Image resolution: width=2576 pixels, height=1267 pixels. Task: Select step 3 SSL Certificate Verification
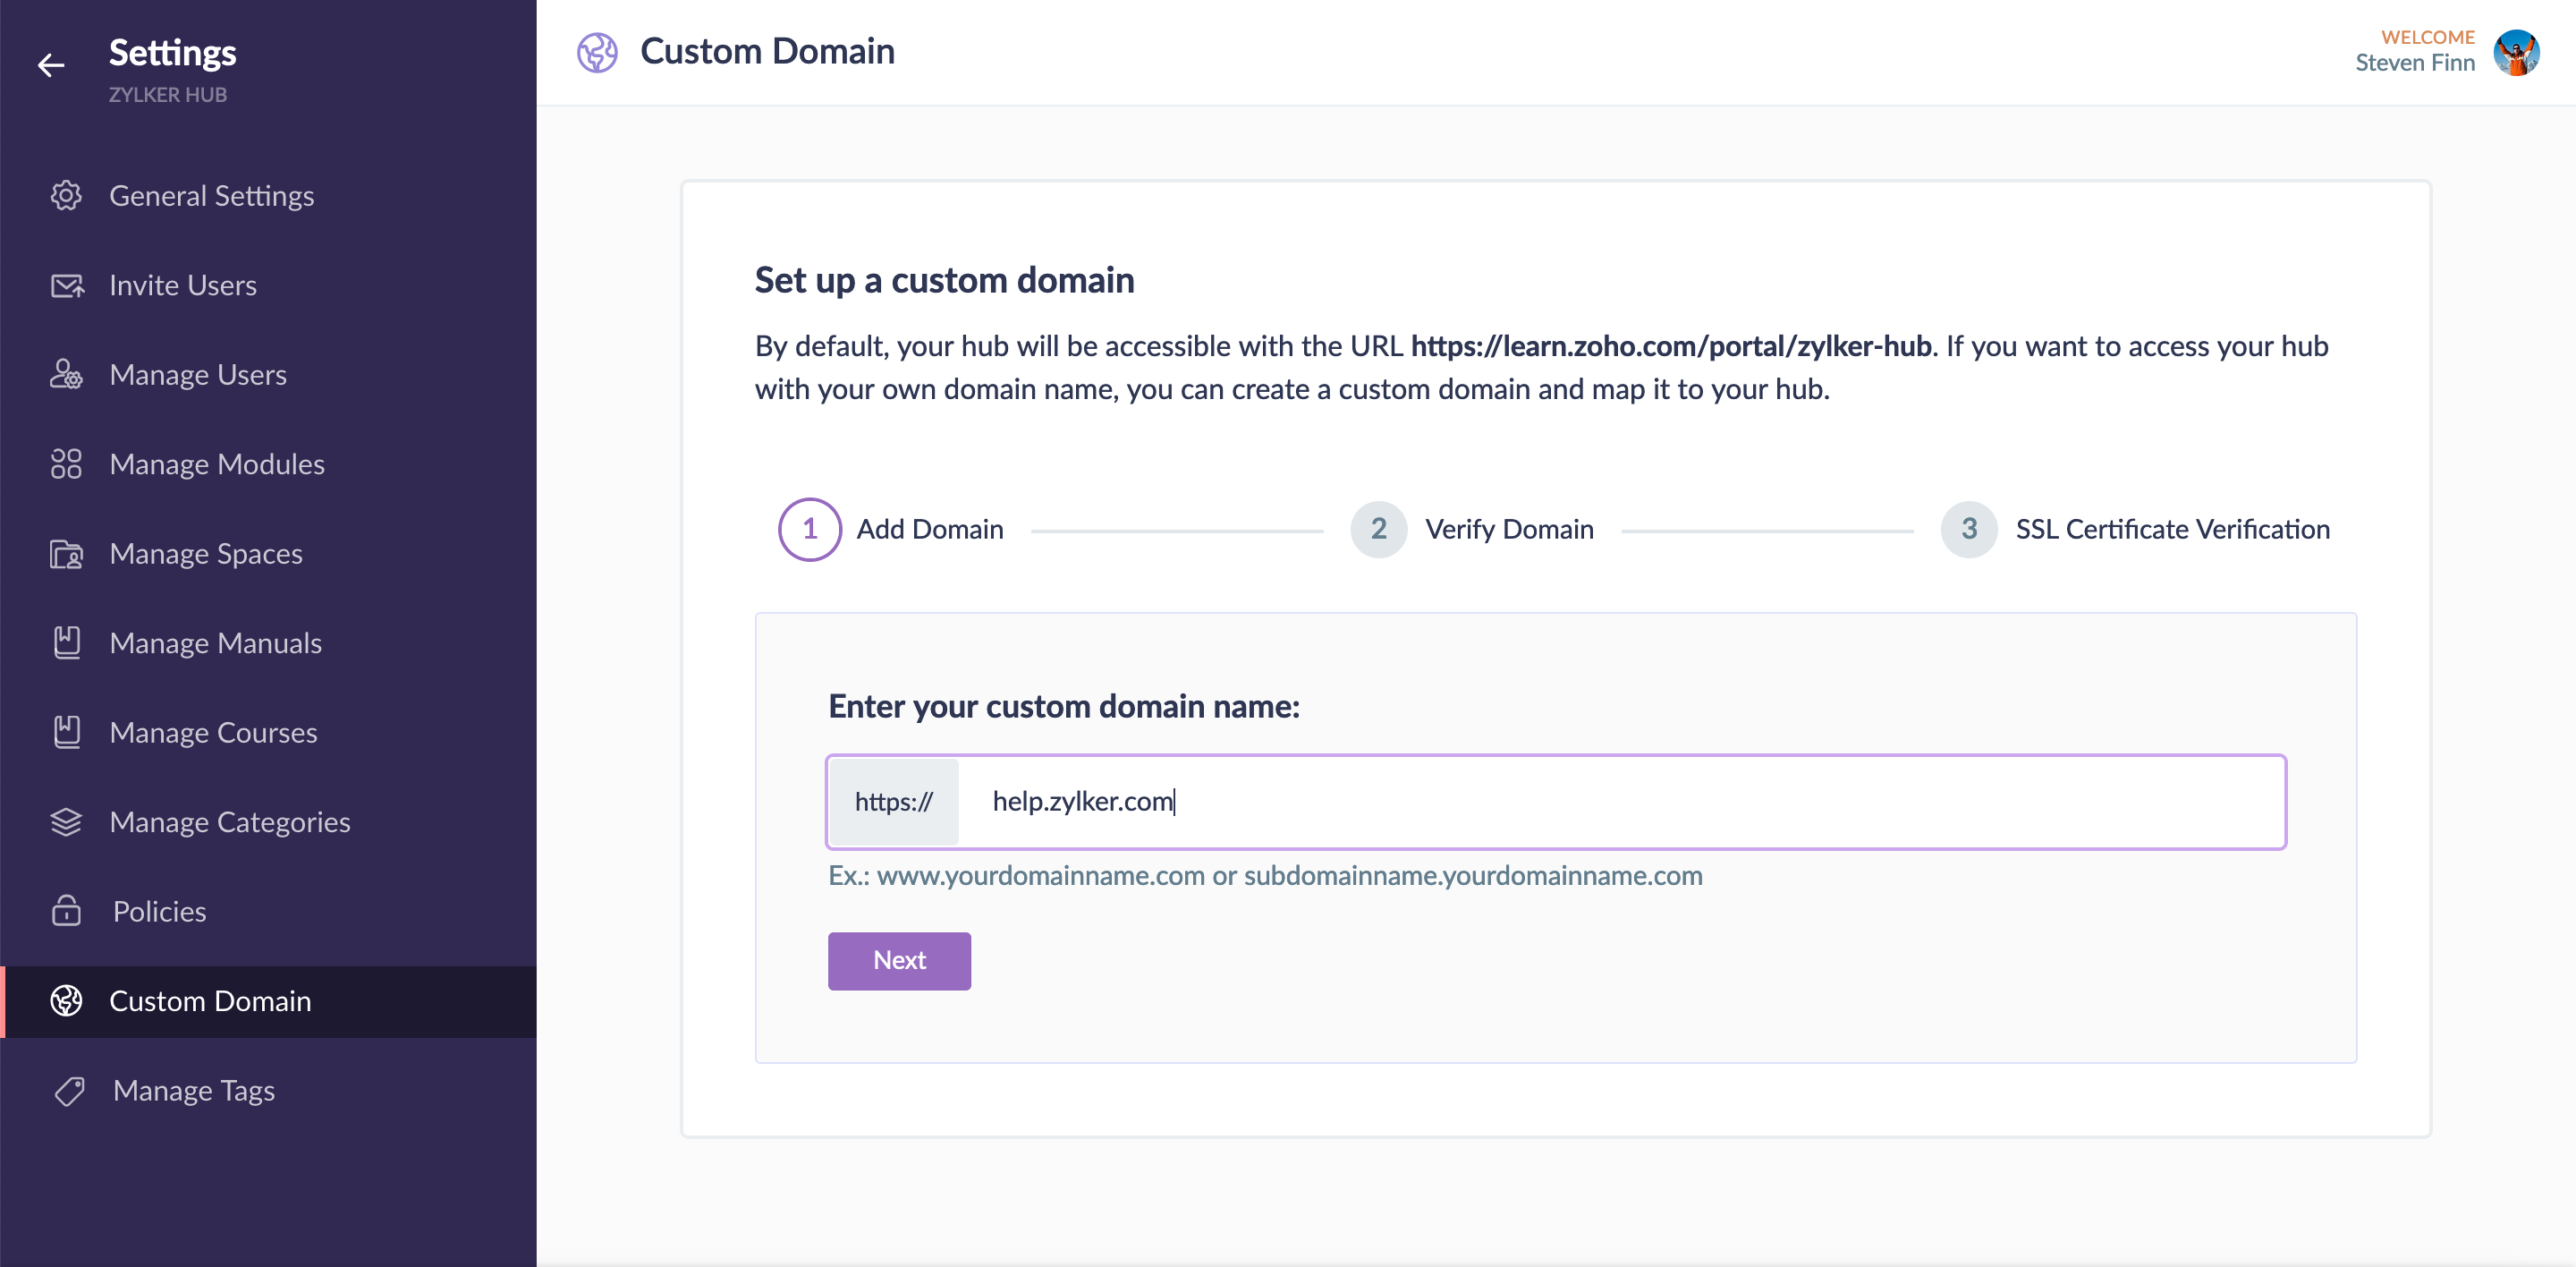pos(1968,529)
